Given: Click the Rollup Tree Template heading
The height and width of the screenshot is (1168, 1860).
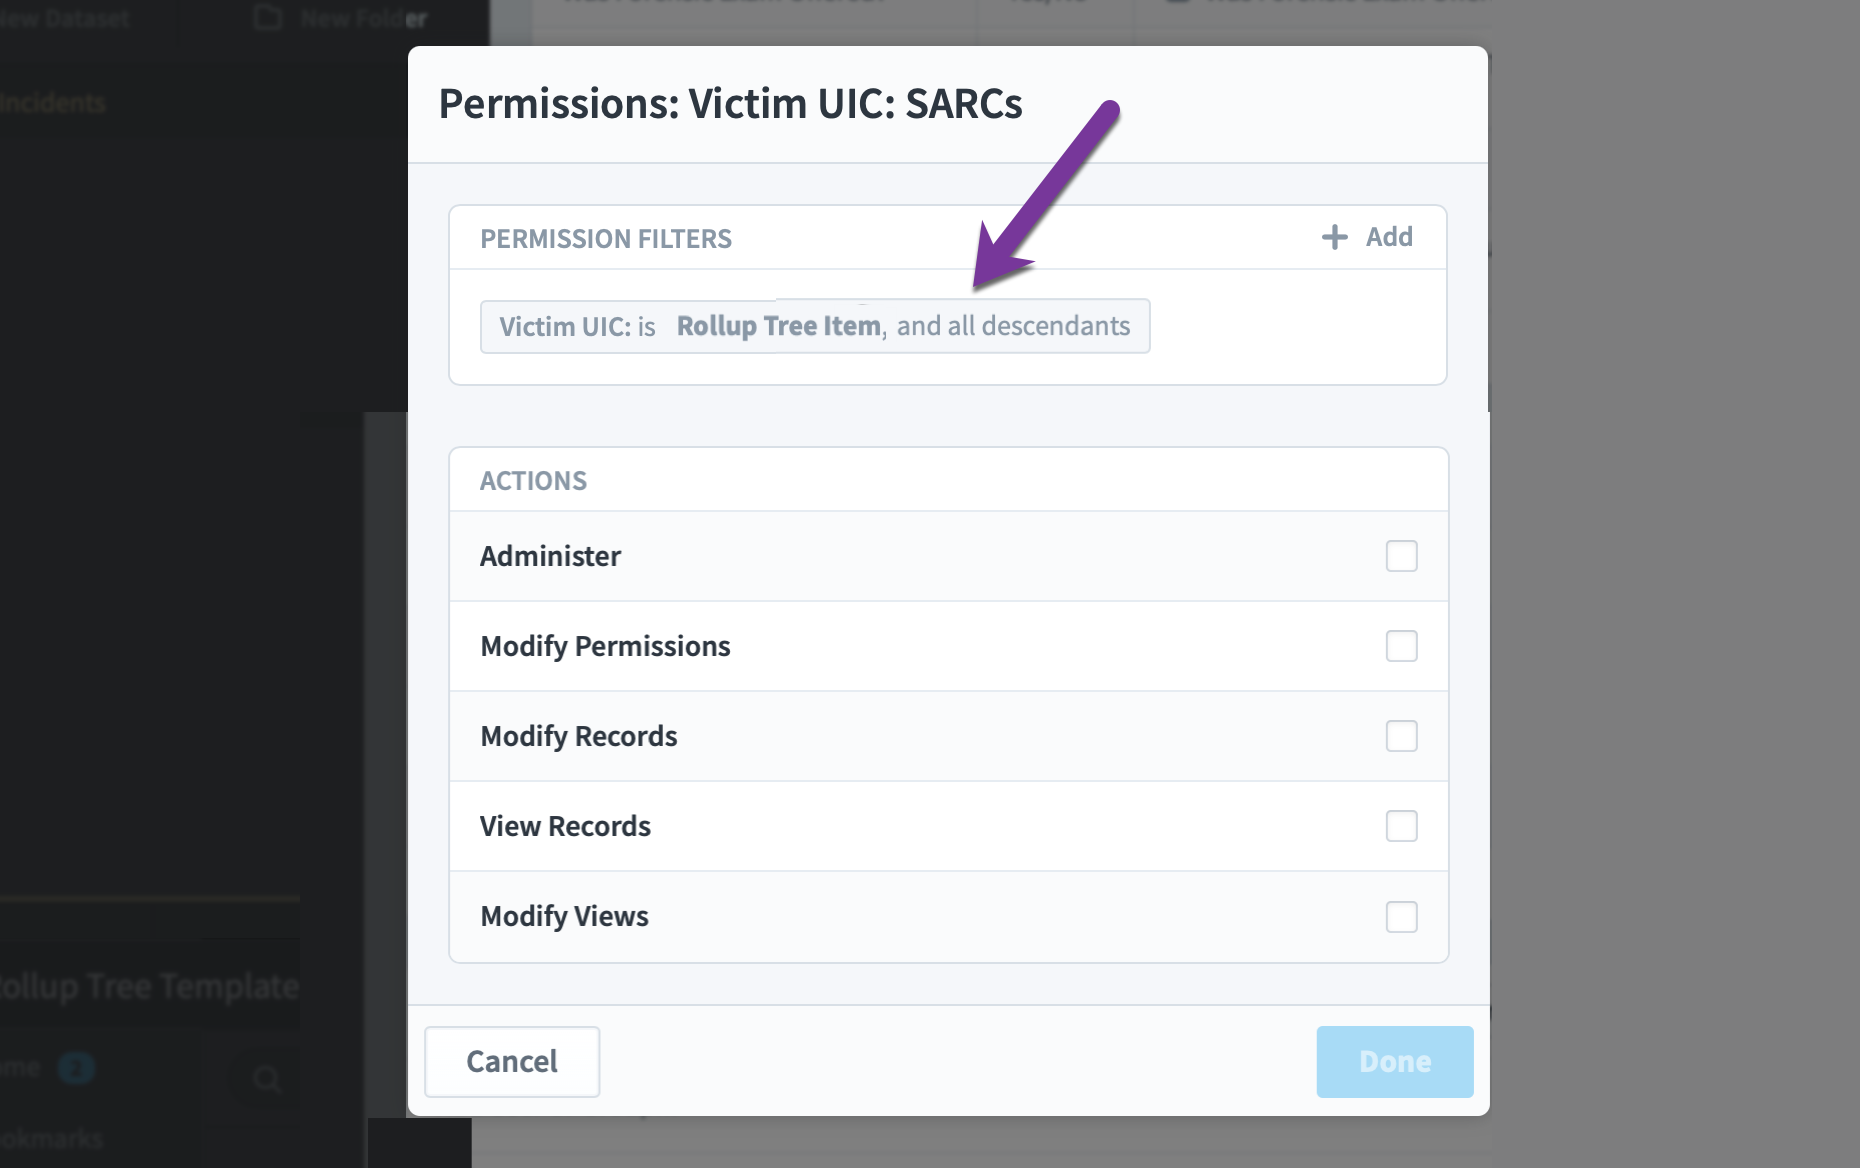Looking at the screenshot, I should [150, 986].
